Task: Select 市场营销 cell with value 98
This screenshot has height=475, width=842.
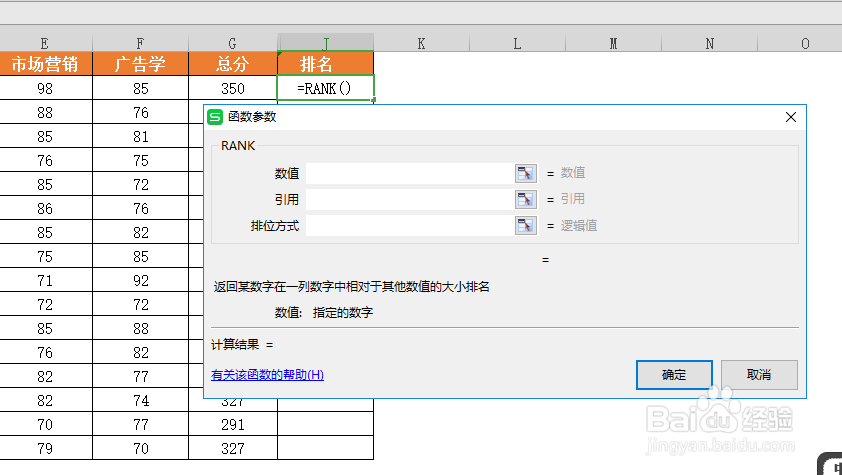Action: click(46, 88)
